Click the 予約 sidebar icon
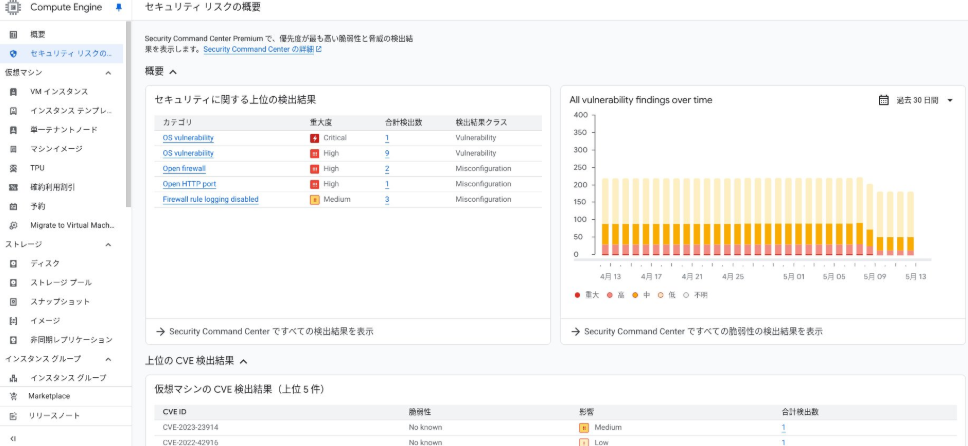 [14, 206]
